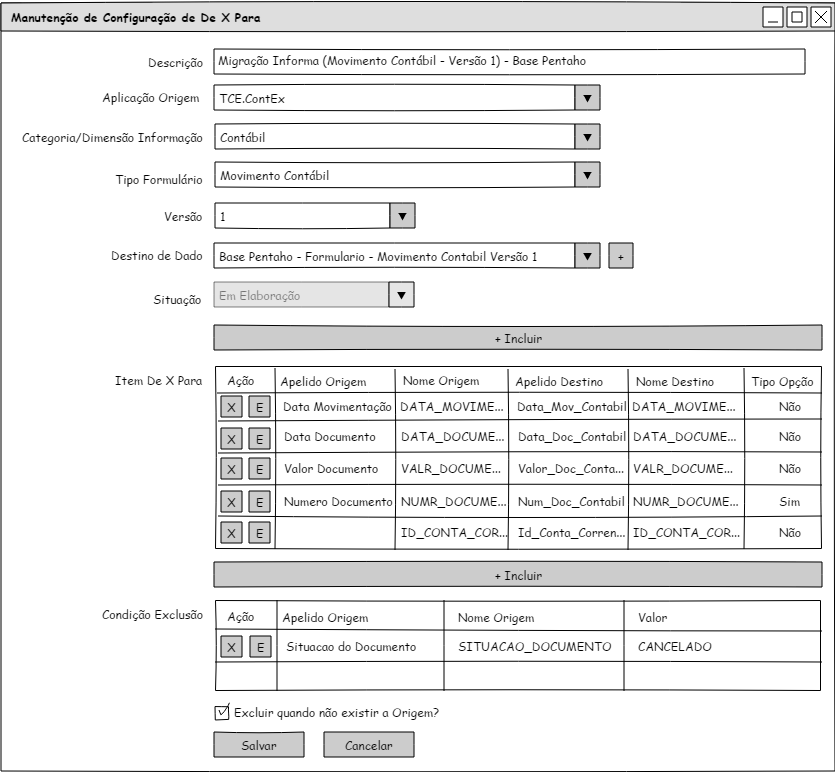835x772 pixels.
Task: Click X delete icon for Data Movimentação row
Action: (x=231, y=407)
